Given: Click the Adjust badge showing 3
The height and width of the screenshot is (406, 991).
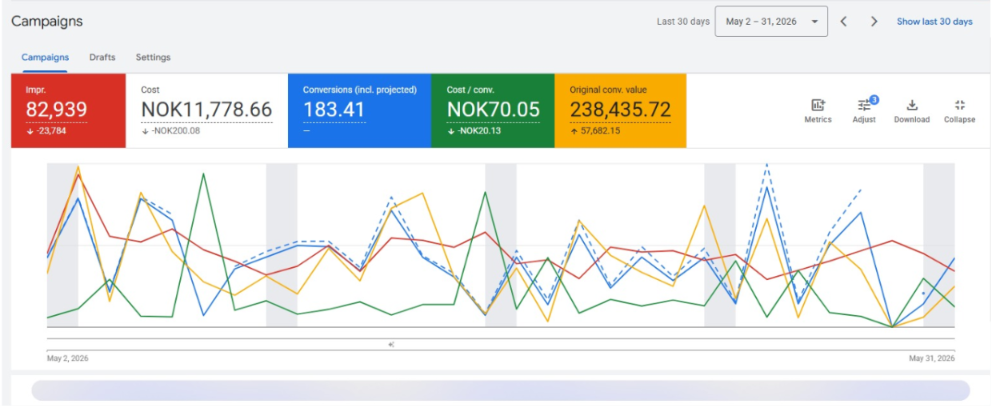Looking at the screenshot, I should pos(873,99).
